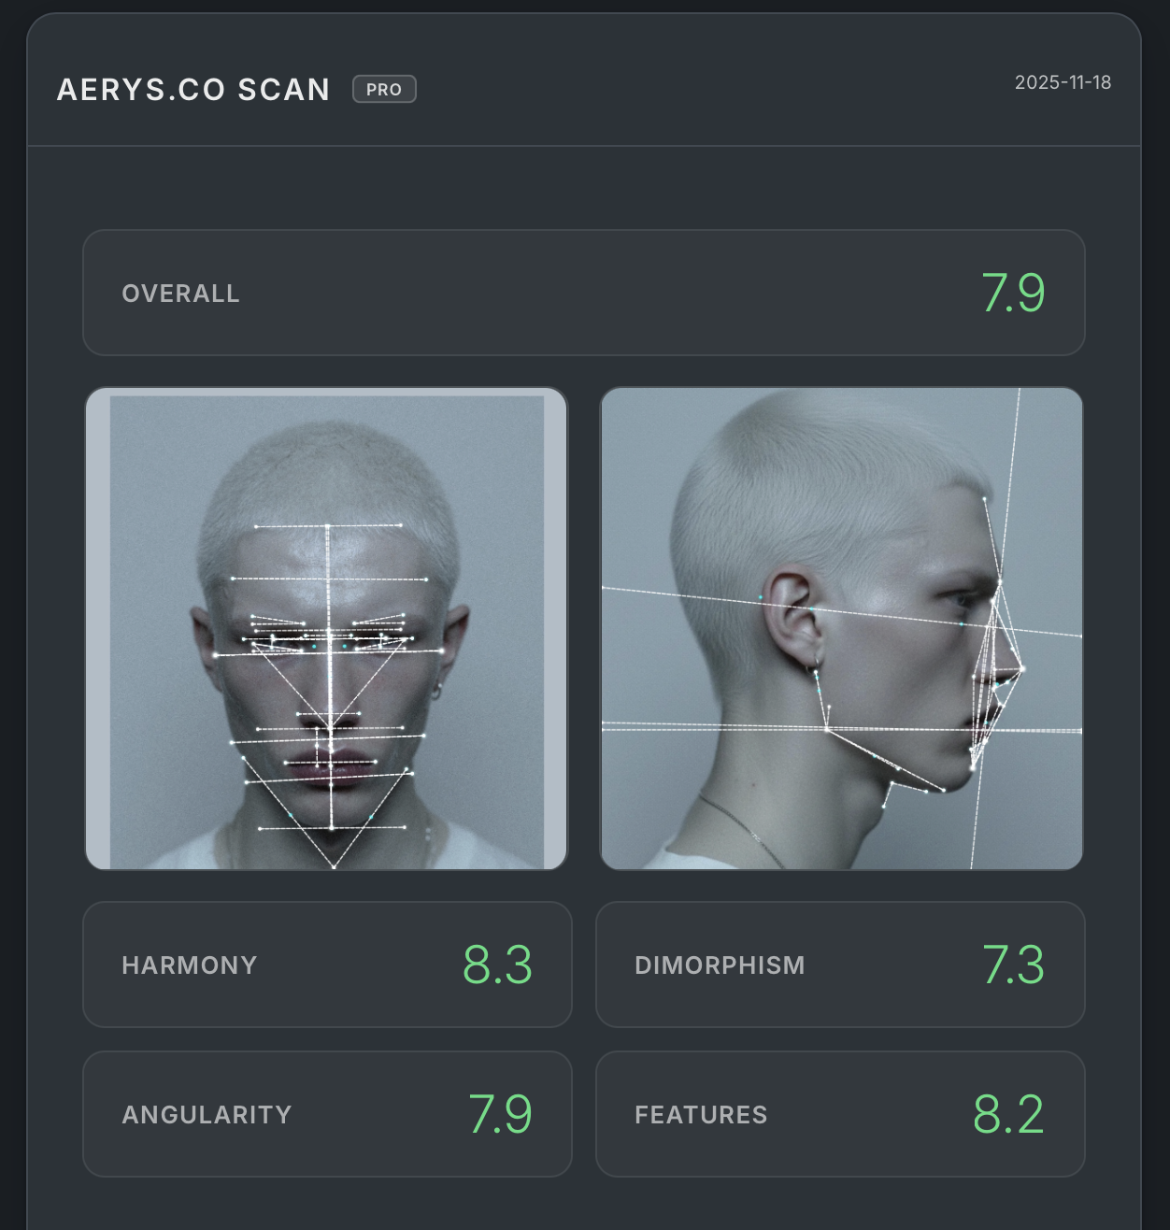Open the side profile scan photo
The height and width of the screenshot is (1230, 1170).
click(841, 628)
